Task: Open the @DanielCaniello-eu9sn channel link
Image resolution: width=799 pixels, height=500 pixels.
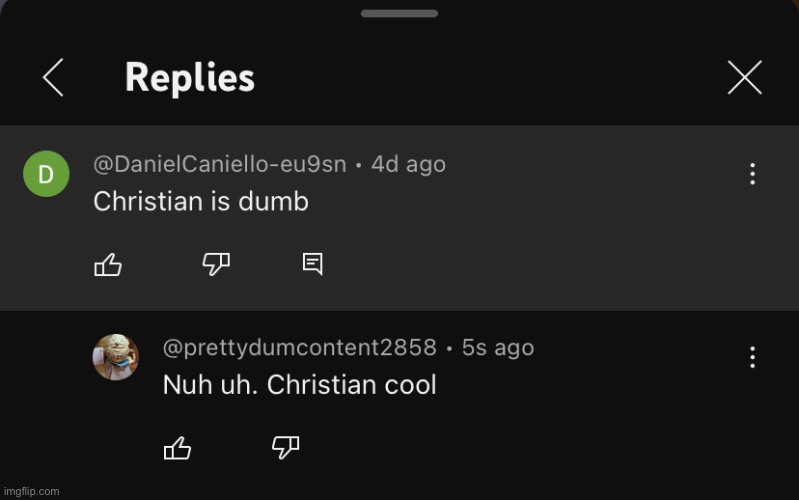Action: pos(220,165)
